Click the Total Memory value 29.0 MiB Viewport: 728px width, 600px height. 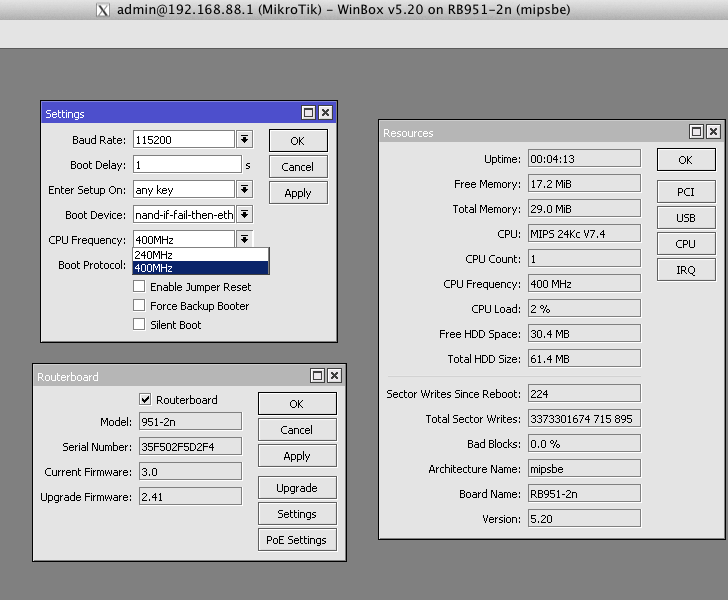[x=584, y=209]
